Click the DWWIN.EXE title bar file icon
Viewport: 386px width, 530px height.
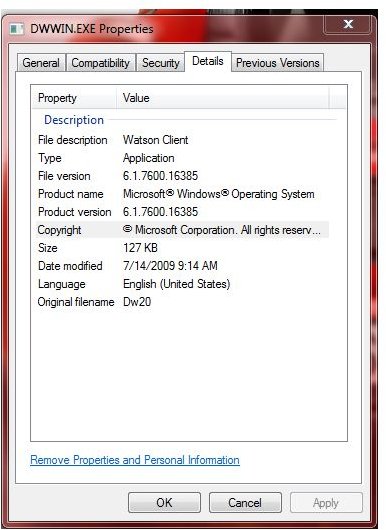point(17,29)
